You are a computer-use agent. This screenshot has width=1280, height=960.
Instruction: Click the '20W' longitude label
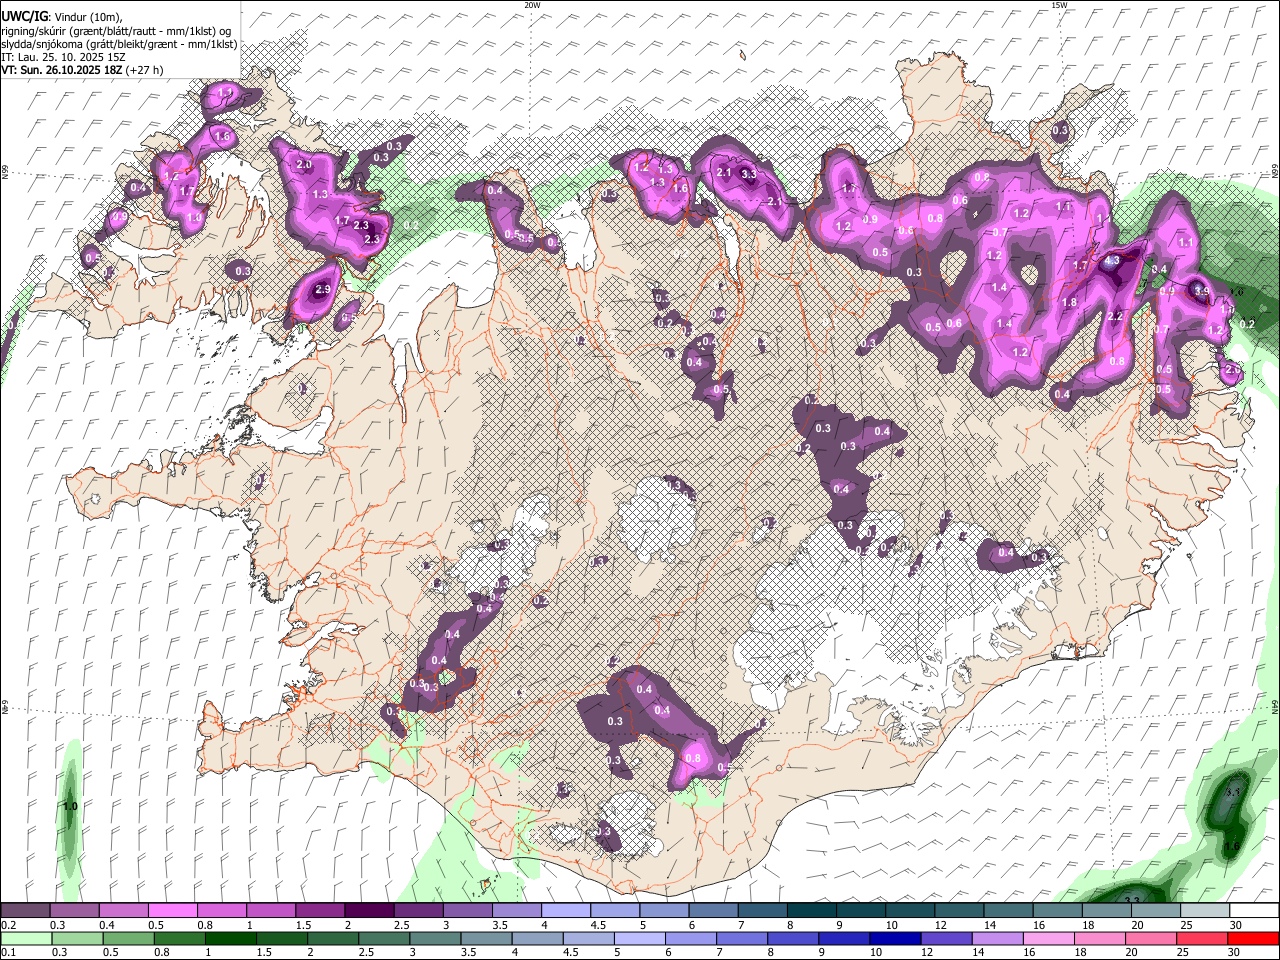click(x=532, y=5)
